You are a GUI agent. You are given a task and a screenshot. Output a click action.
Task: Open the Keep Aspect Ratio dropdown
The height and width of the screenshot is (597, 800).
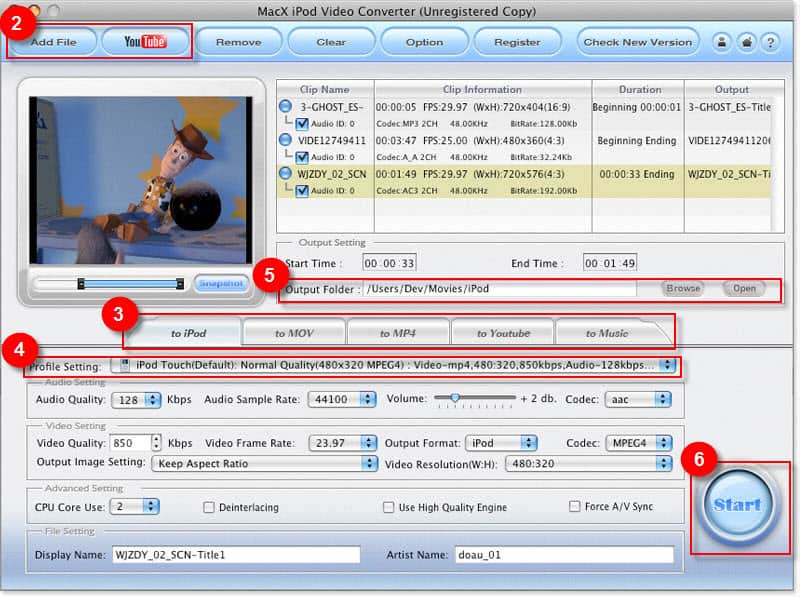tap(264, 463)
